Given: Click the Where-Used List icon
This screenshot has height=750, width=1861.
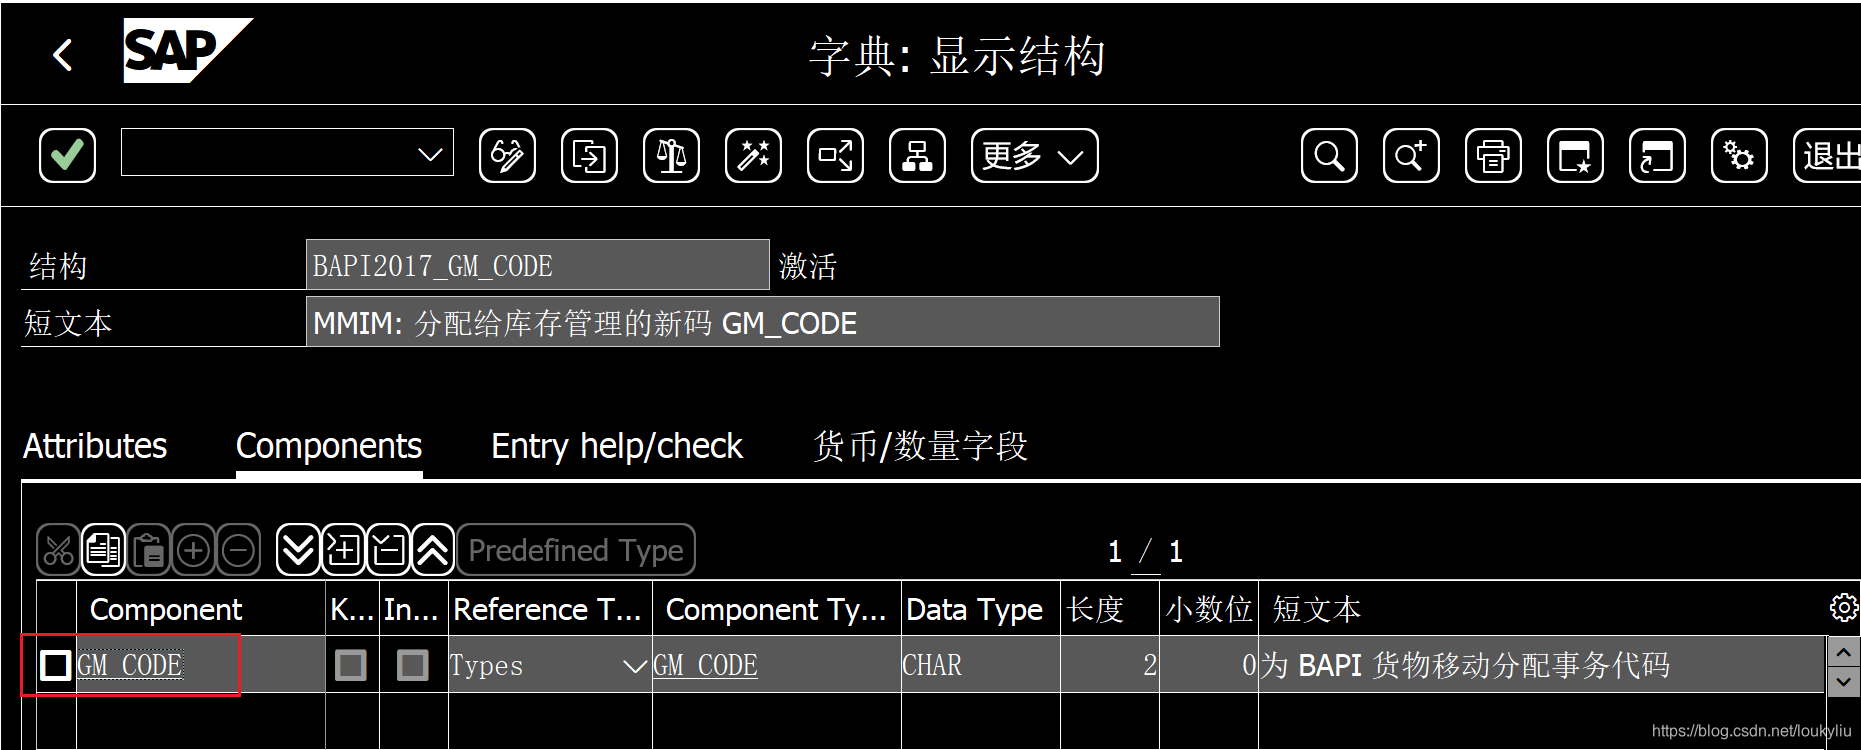Looking at the screenshot, I should 835,156.
